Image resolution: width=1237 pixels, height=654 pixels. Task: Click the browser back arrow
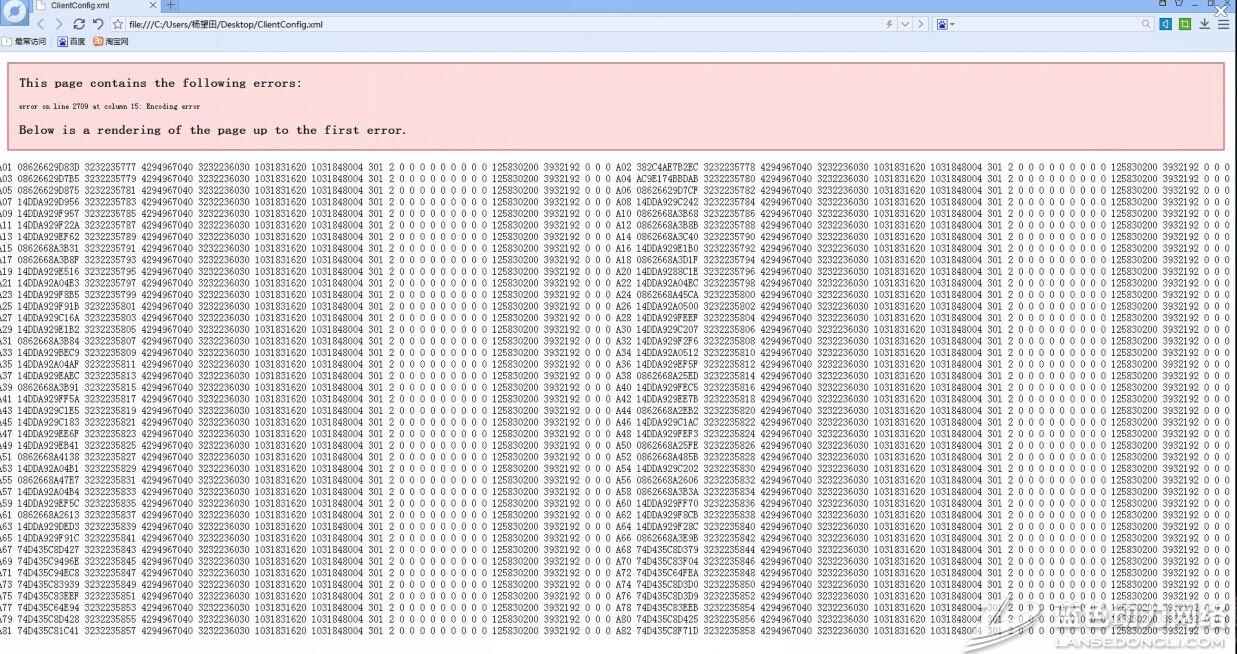(x=41, y=24)
